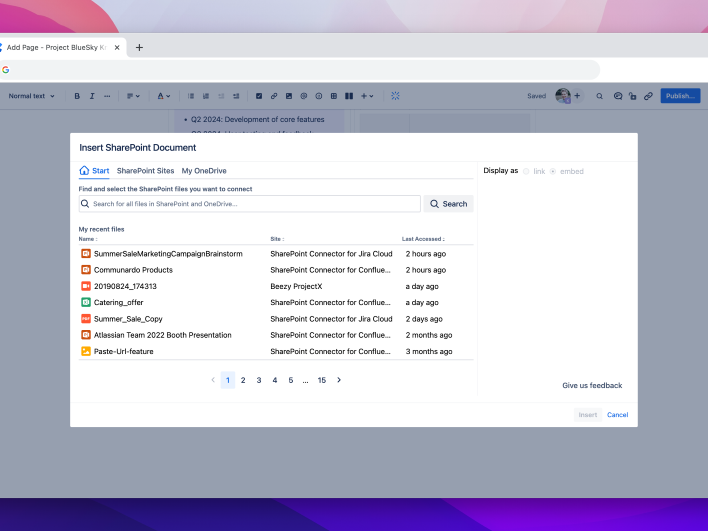Open the text alignment dropdown
The height and width of the screenshot is (531, 708).
coord(133,96)
